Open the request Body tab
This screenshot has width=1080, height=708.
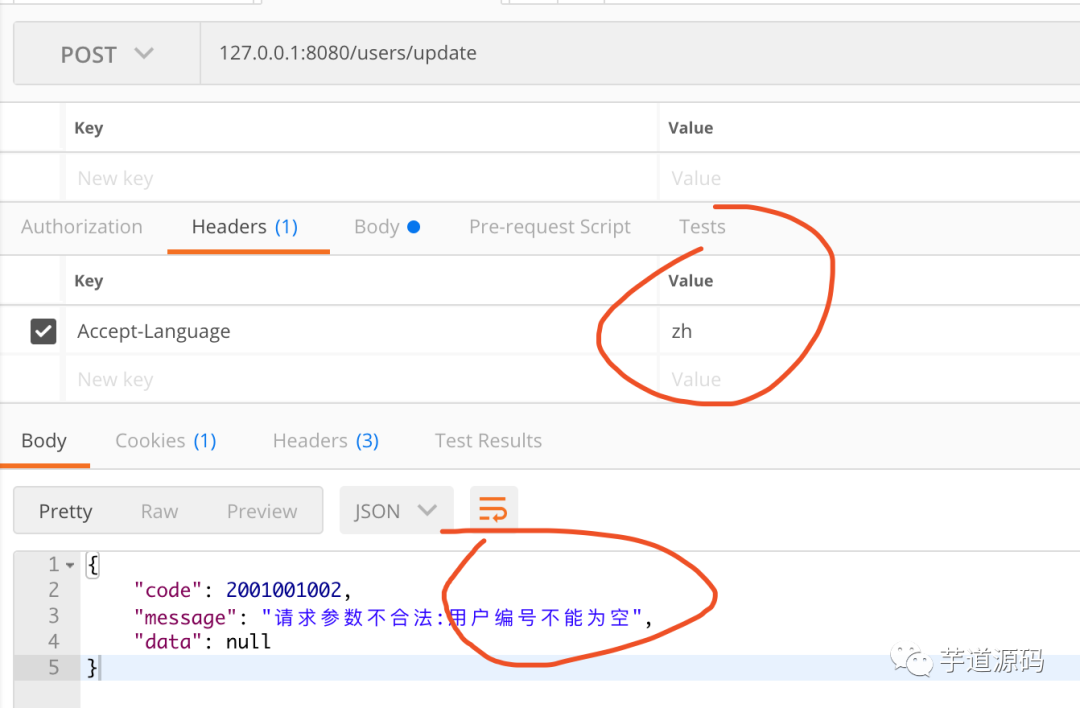click(x=386, y=227)
